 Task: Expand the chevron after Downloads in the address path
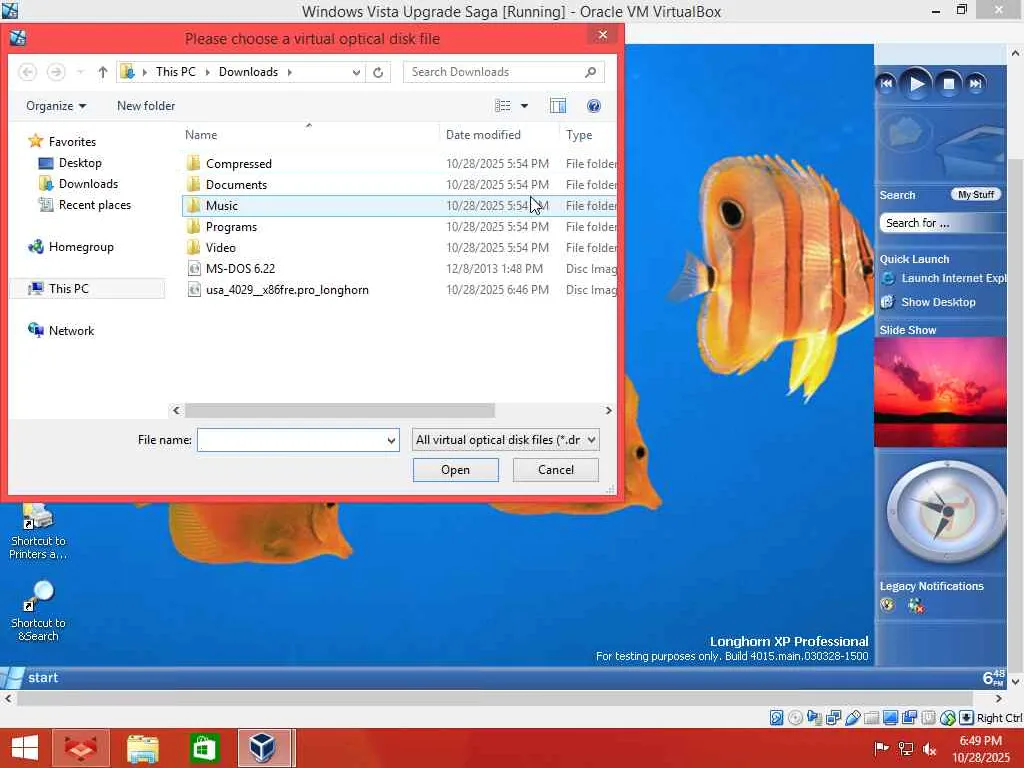(289, 72)
